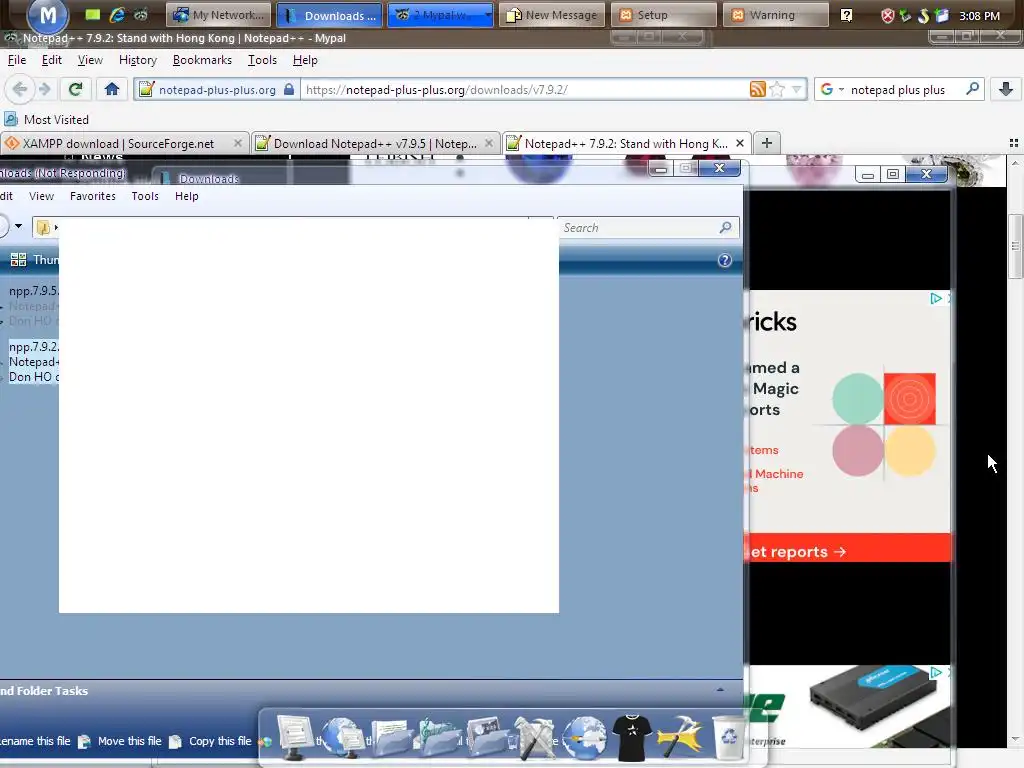Open the Thumbnails view button
The width and height of the screenshot is (1024, 768).
(x=34, y=260)
